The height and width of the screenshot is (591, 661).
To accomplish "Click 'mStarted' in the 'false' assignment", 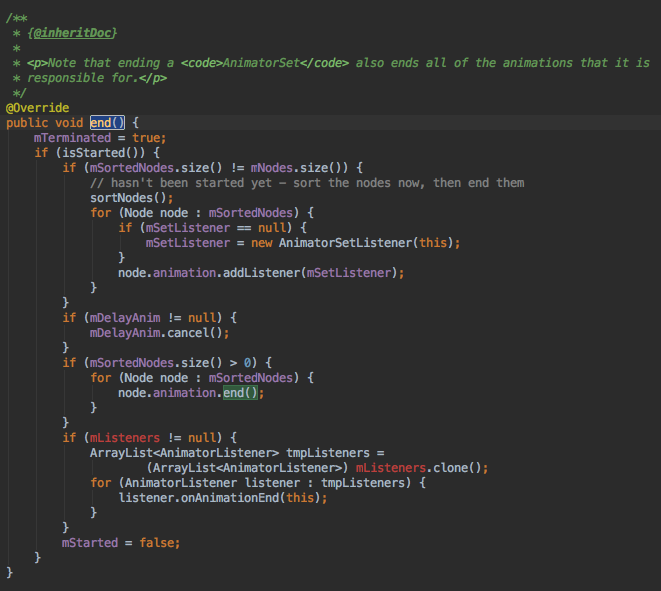I will (x=90, y=543).
